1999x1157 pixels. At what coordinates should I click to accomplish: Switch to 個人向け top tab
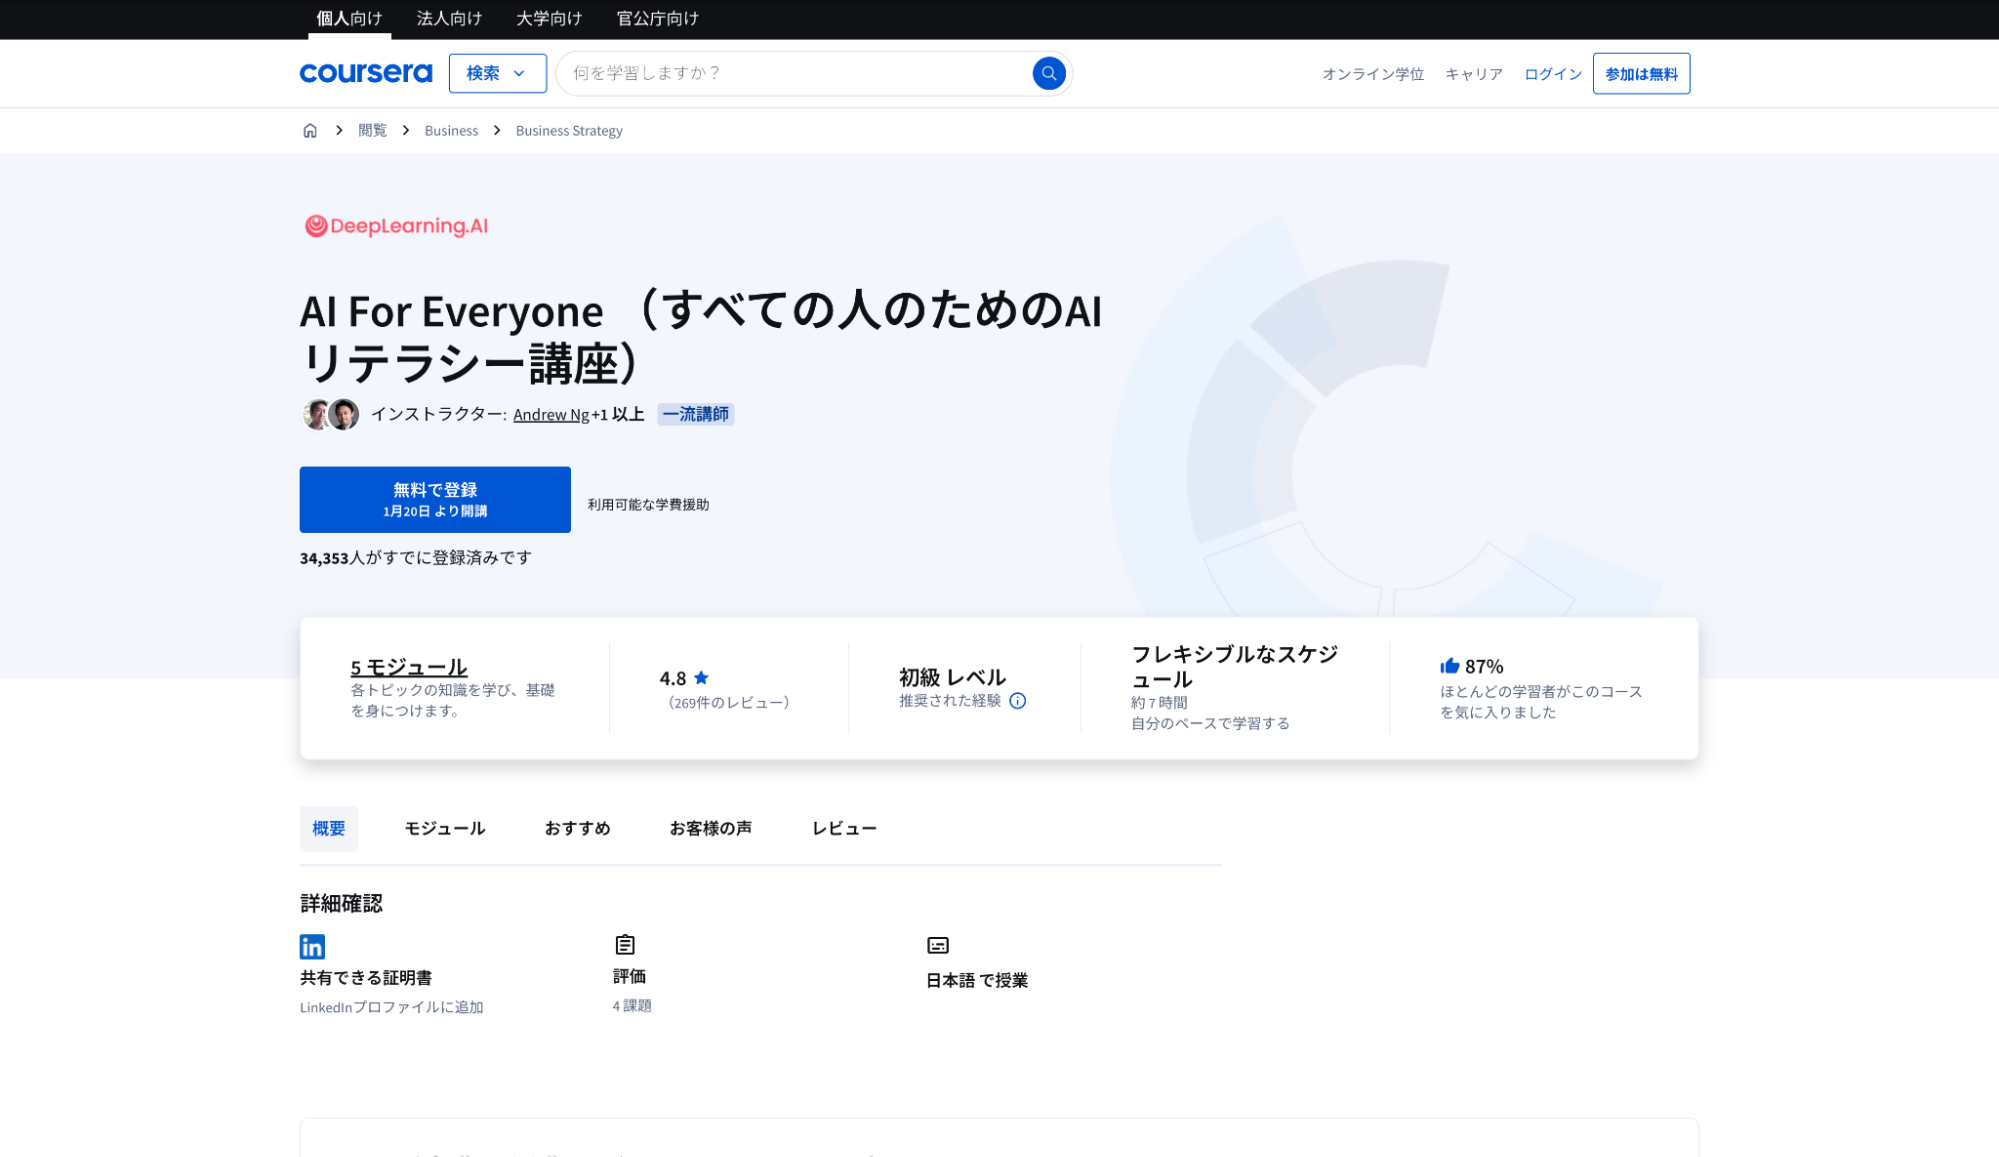[349, 18]
